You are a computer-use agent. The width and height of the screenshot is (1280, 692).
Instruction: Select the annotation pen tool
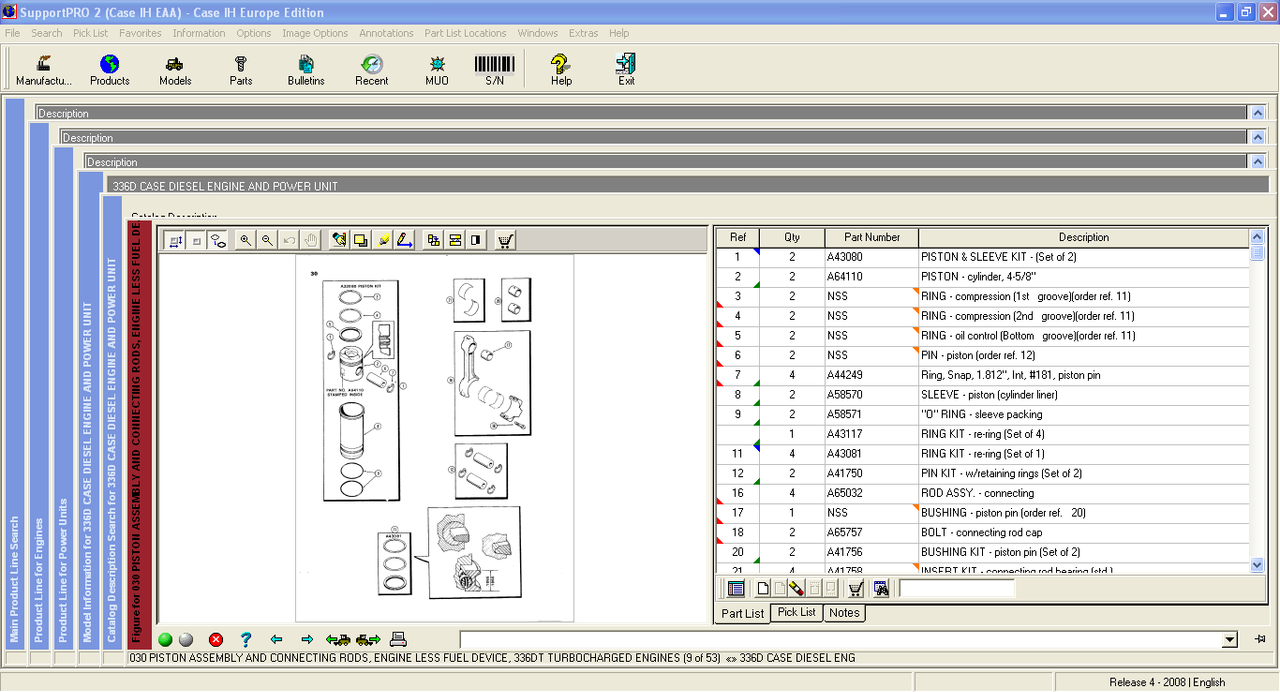tap(339, 240)
